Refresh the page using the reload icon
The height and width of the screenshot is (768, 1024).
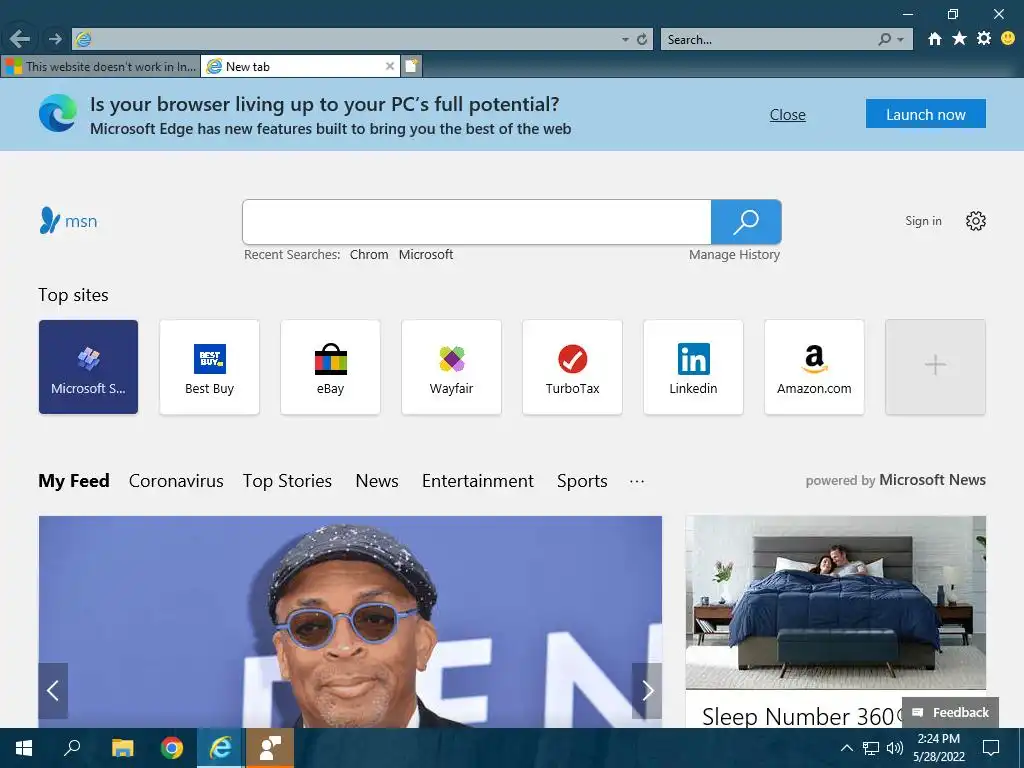[642, 40]
